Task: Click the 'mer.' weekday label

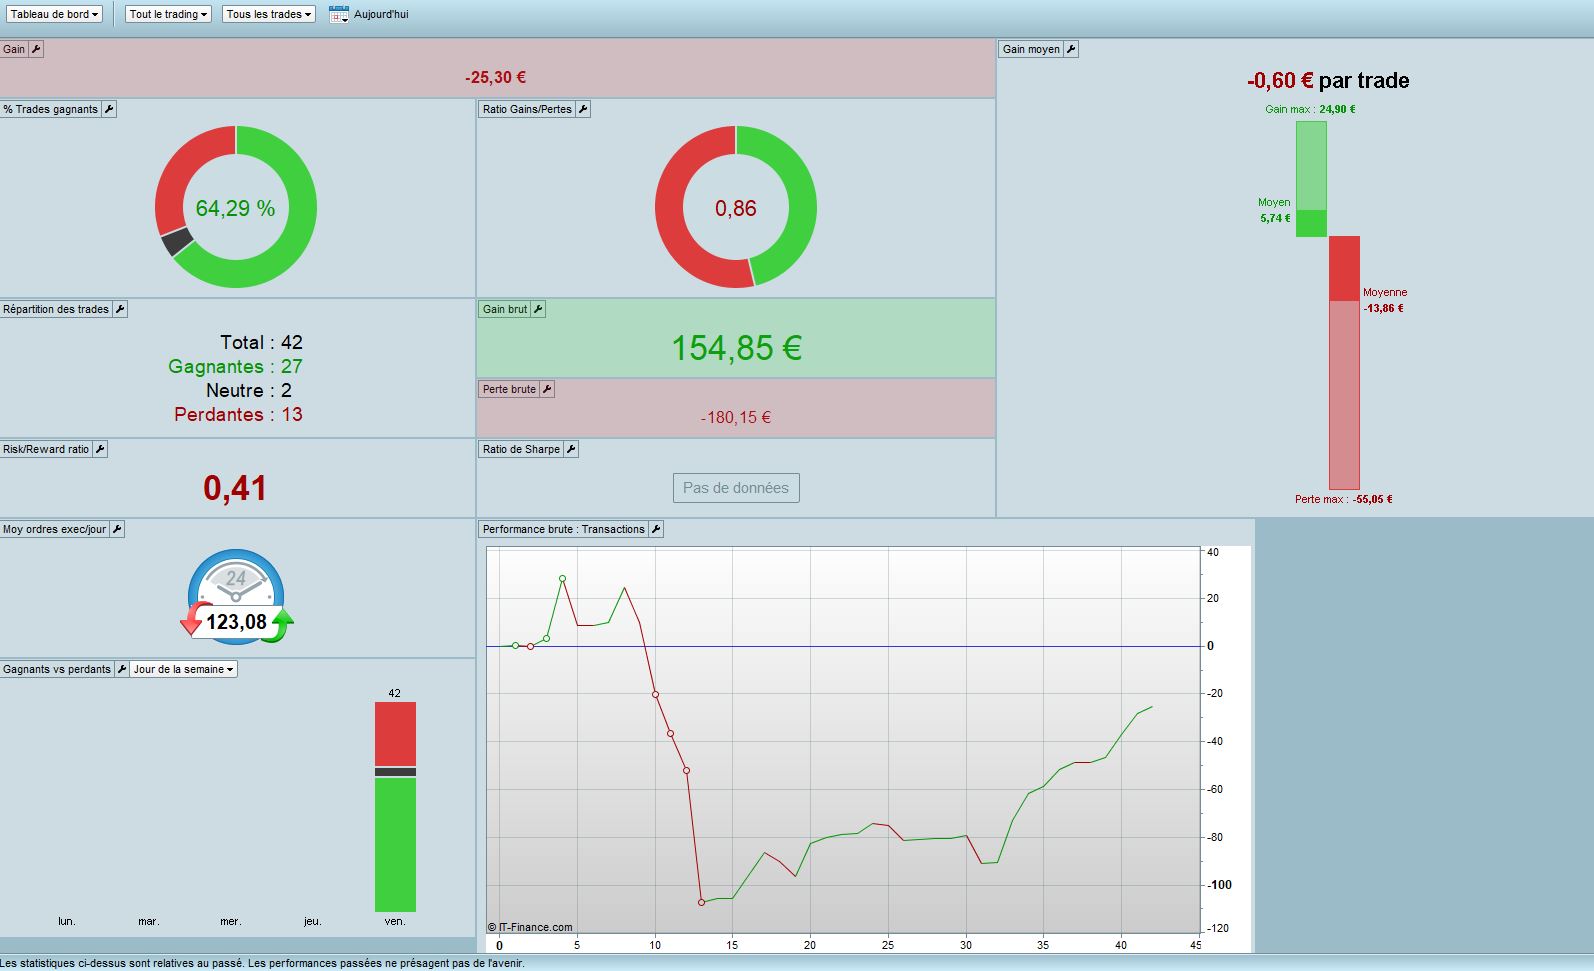Action: tap(231, 921)
